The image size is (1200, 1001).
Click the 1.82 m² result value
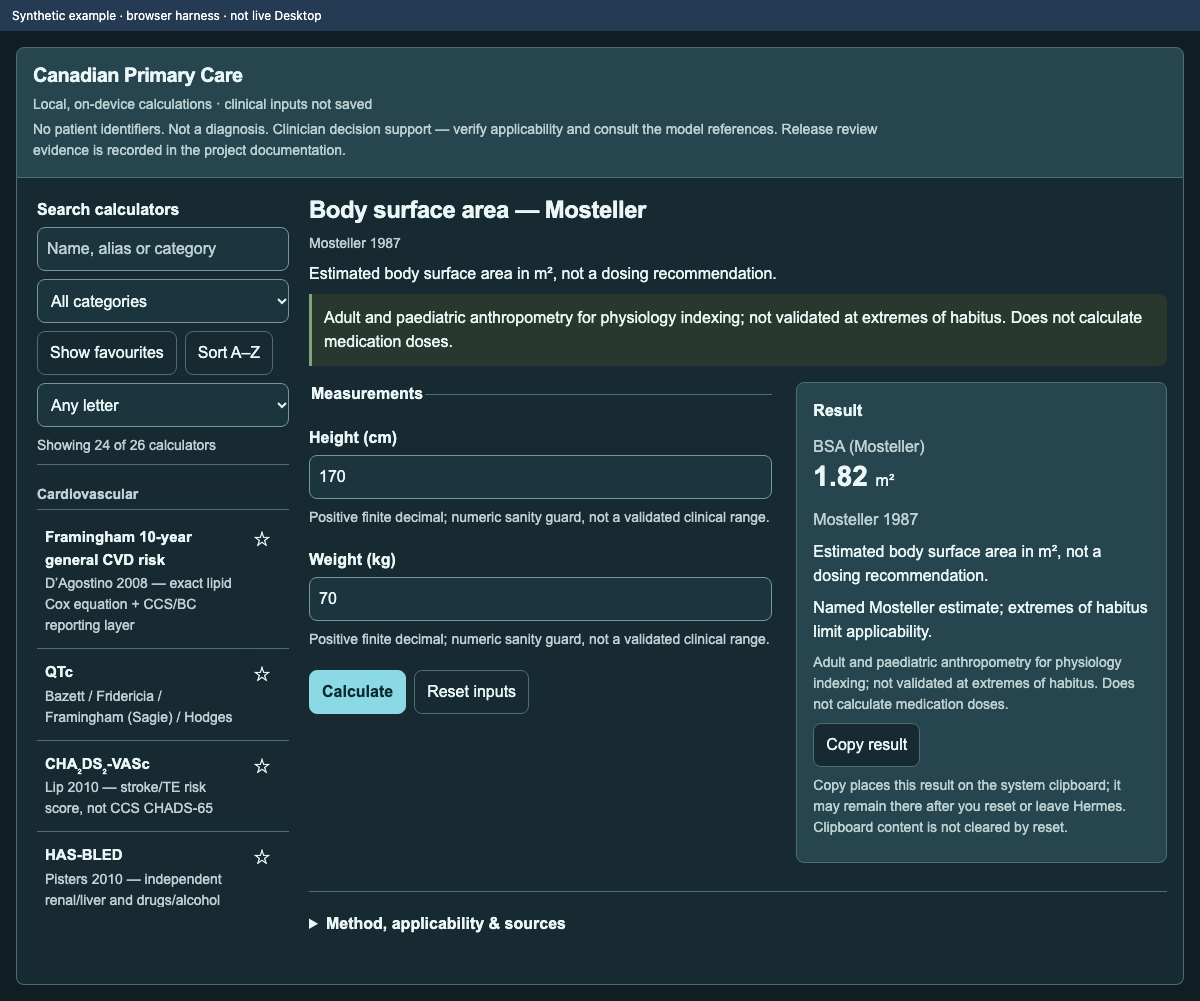854,477
